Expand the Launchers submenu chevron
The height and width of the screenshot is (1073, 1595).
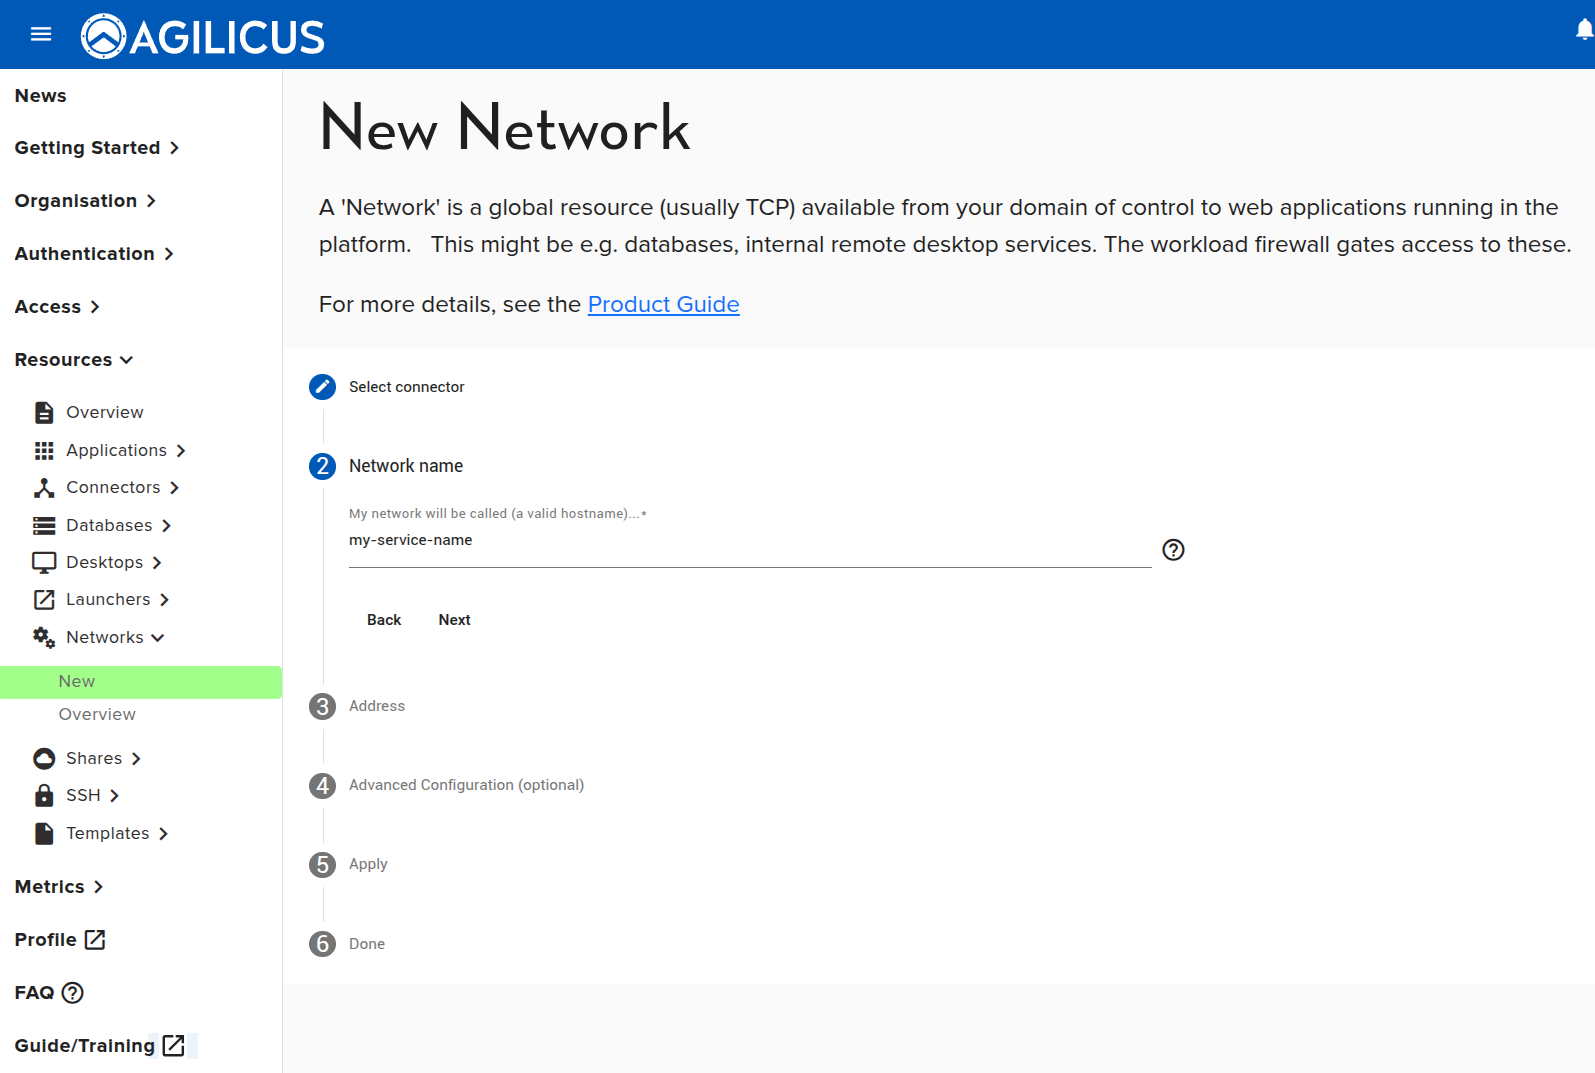(x=164, y=600)
